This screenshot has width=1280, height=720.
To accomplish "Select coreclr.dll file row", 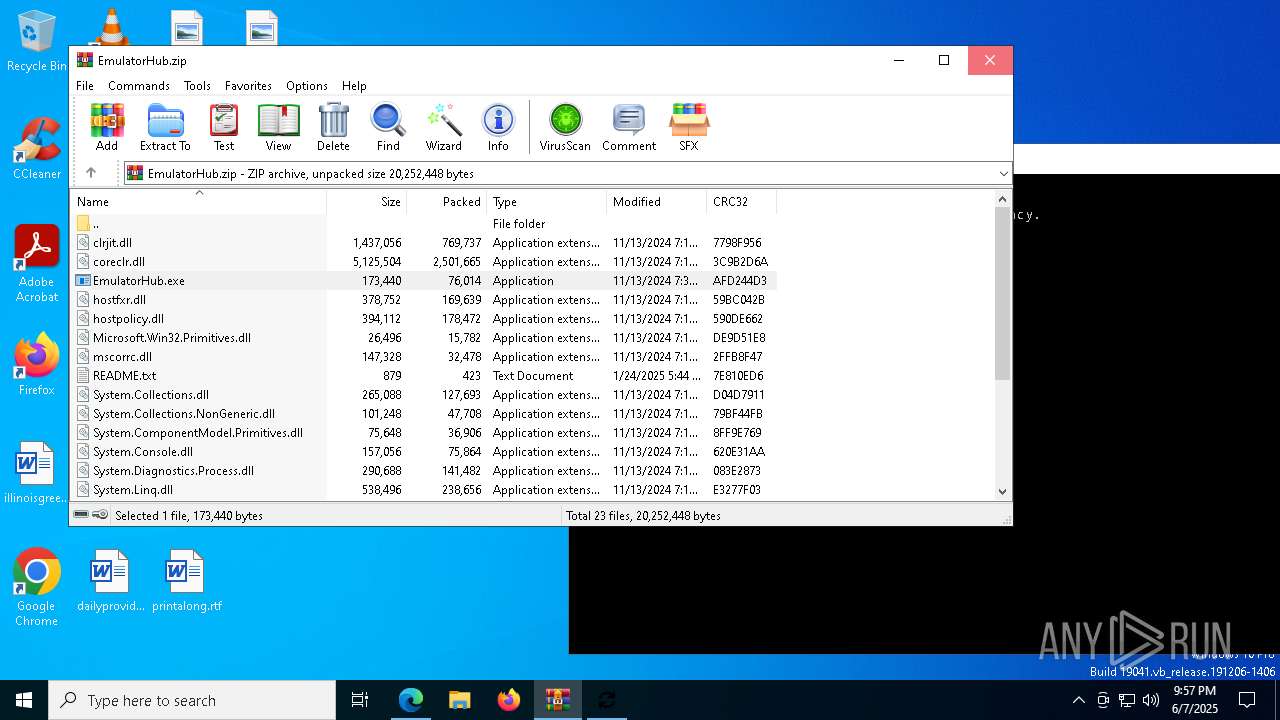I will [x=424, y=262].
